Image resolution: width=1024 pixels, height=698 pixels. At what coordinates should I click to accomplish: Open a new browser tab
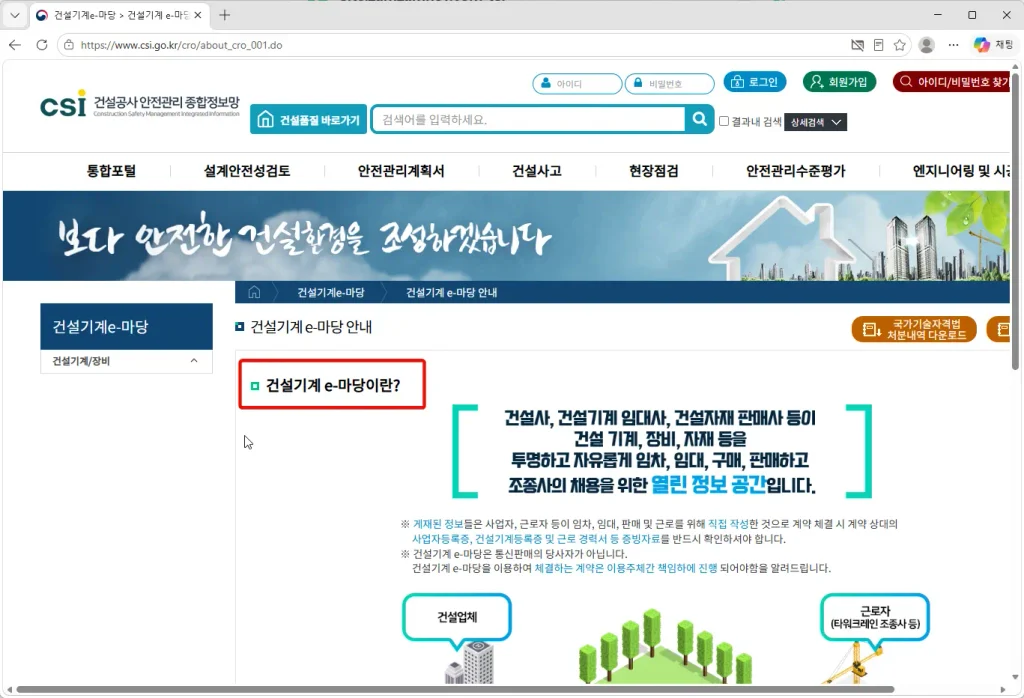click(225, 15)
